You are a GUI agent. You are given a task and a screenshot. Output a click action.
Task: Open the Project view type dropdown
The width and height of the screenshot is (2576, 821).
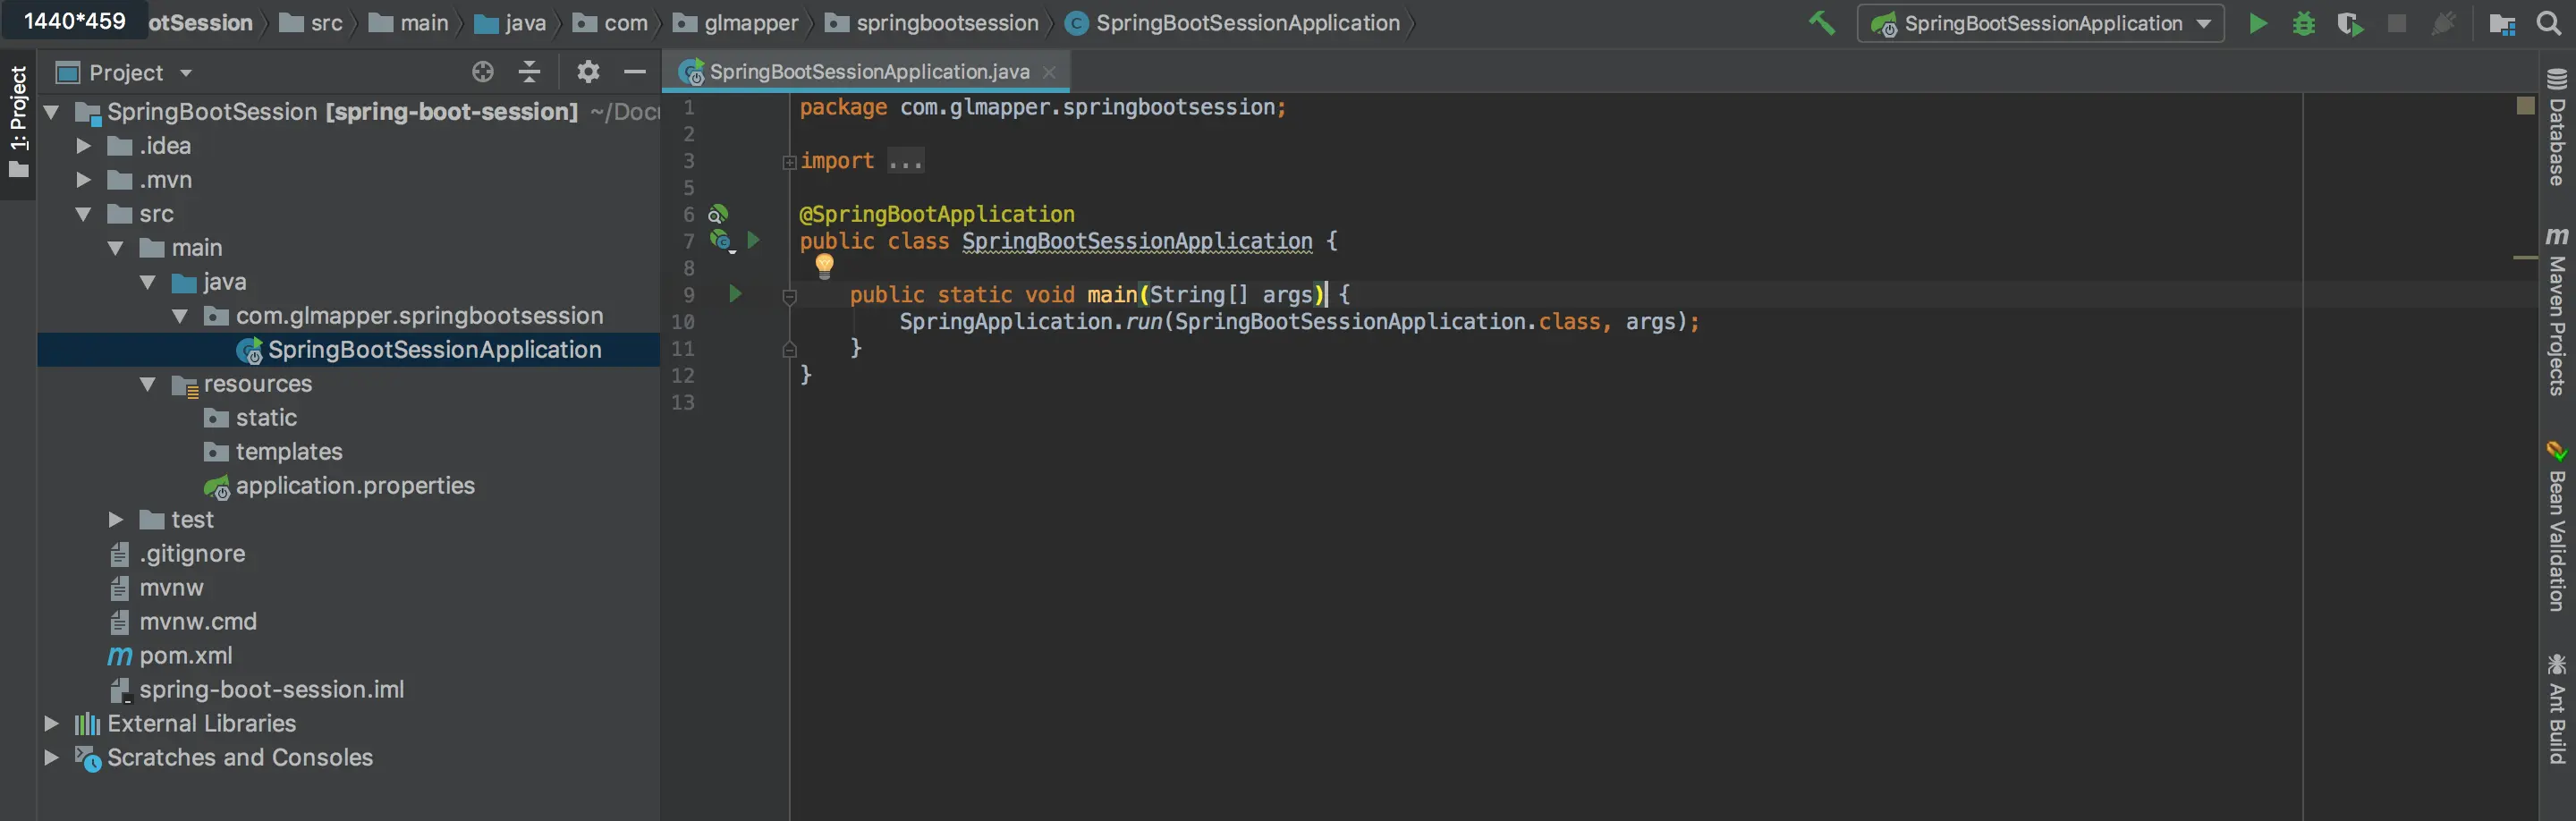[125, 72]
